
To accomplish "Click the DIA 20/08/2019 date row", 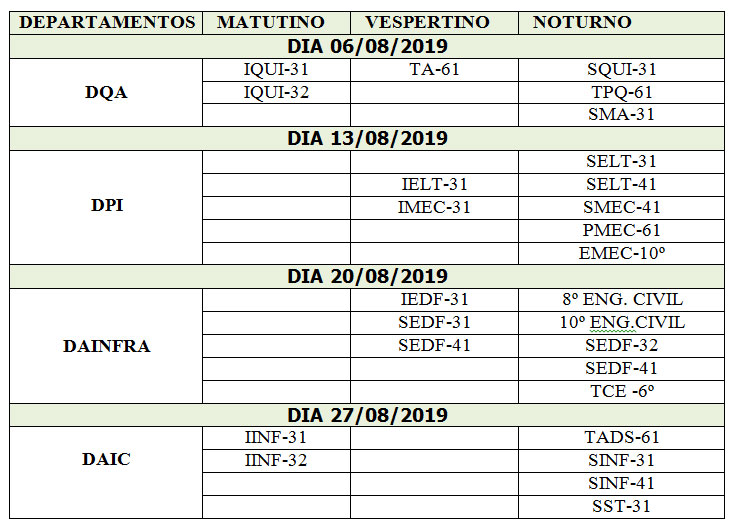I will pos(367,276).
